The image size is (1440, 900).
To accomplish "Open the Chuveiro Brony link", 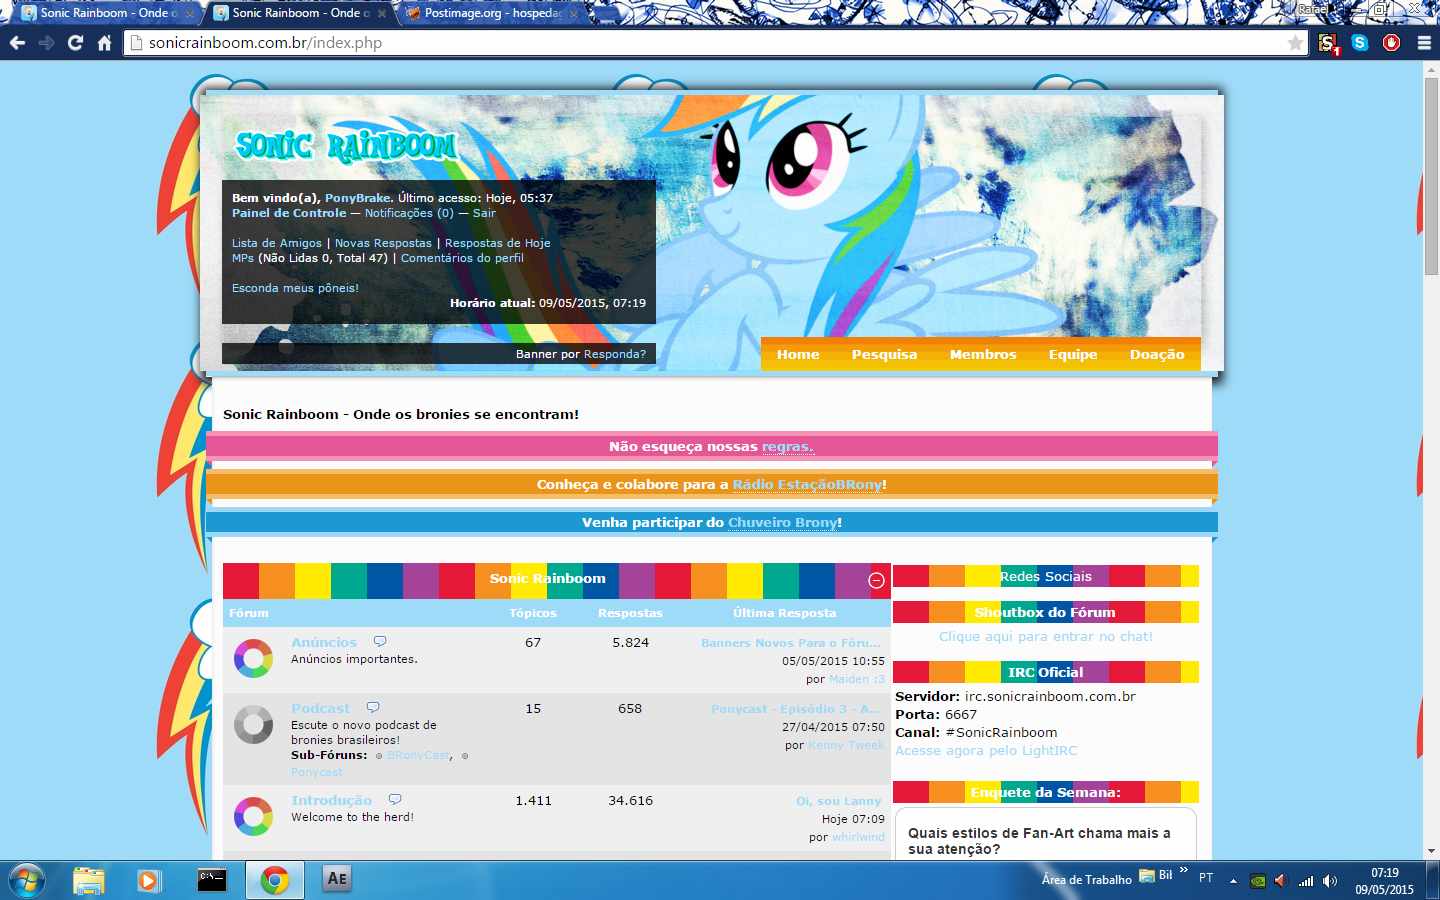I will pos(783,522).
